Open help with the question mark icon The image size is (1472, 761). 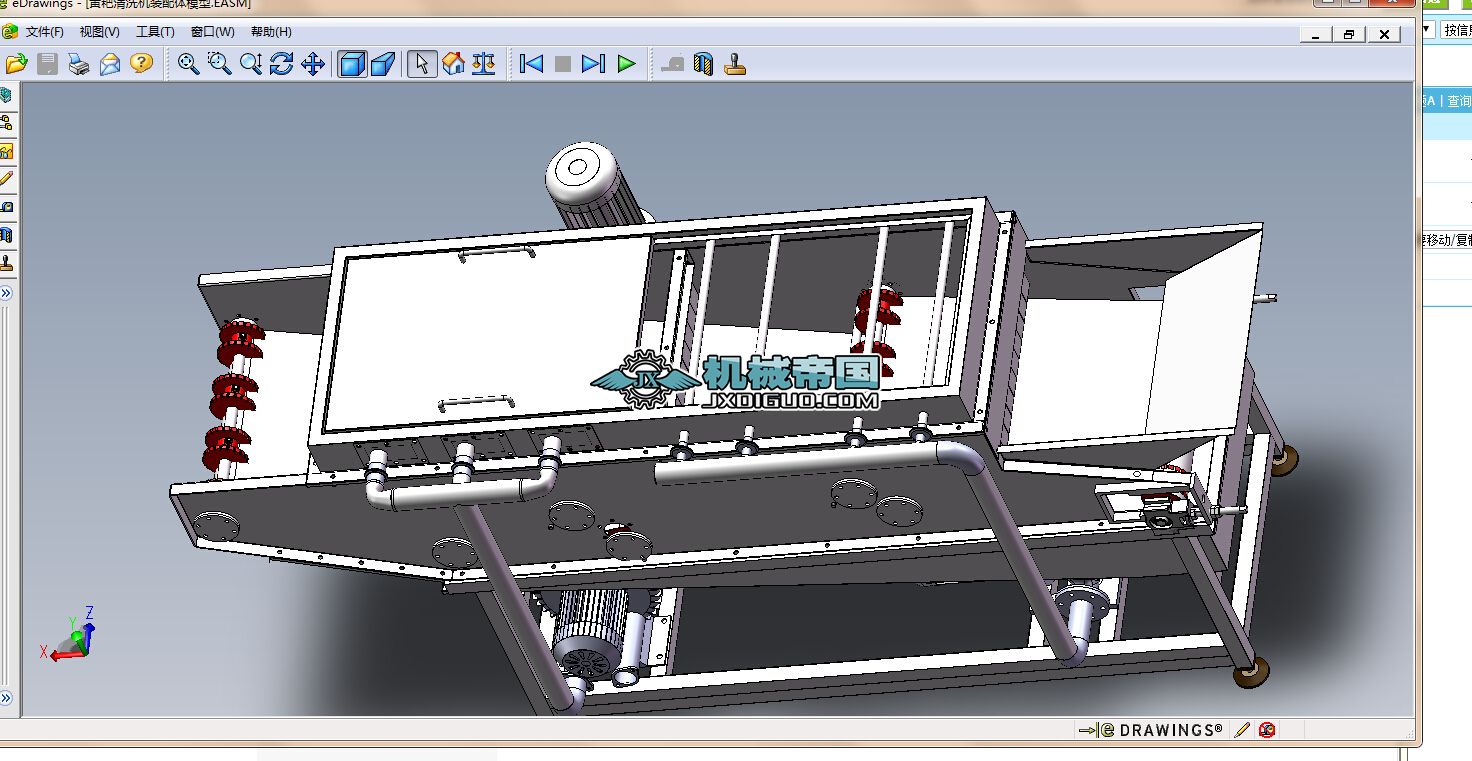[x=141, y=64]
